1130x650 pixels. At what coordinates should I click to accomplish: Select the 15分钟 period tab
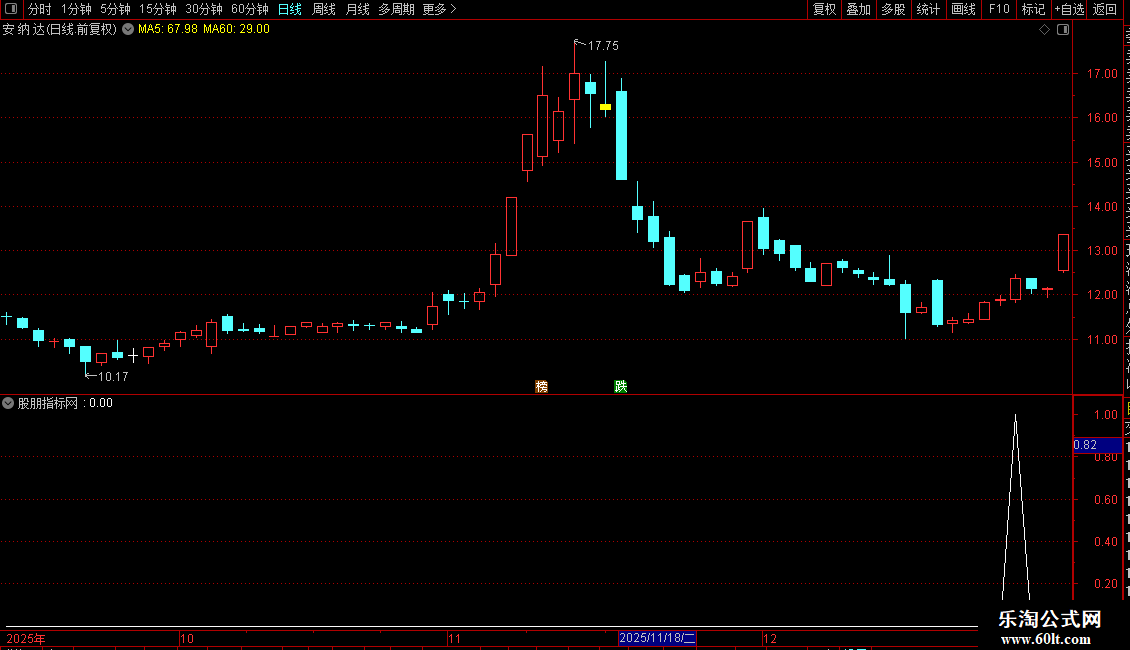(157, 9)
